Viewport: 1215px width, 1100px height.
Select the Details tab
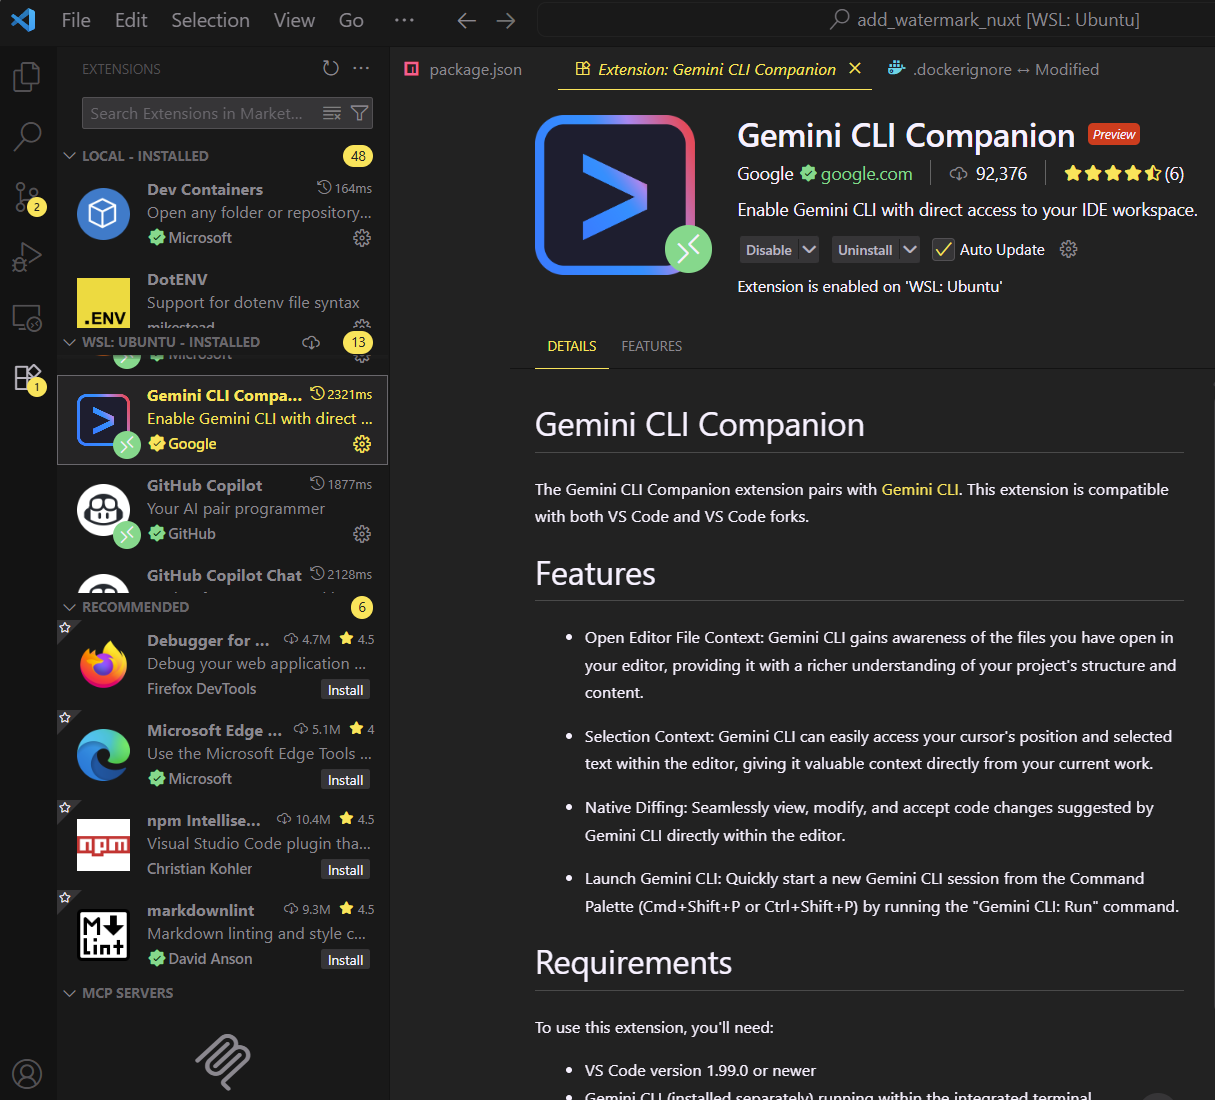[x=572, y=346]
